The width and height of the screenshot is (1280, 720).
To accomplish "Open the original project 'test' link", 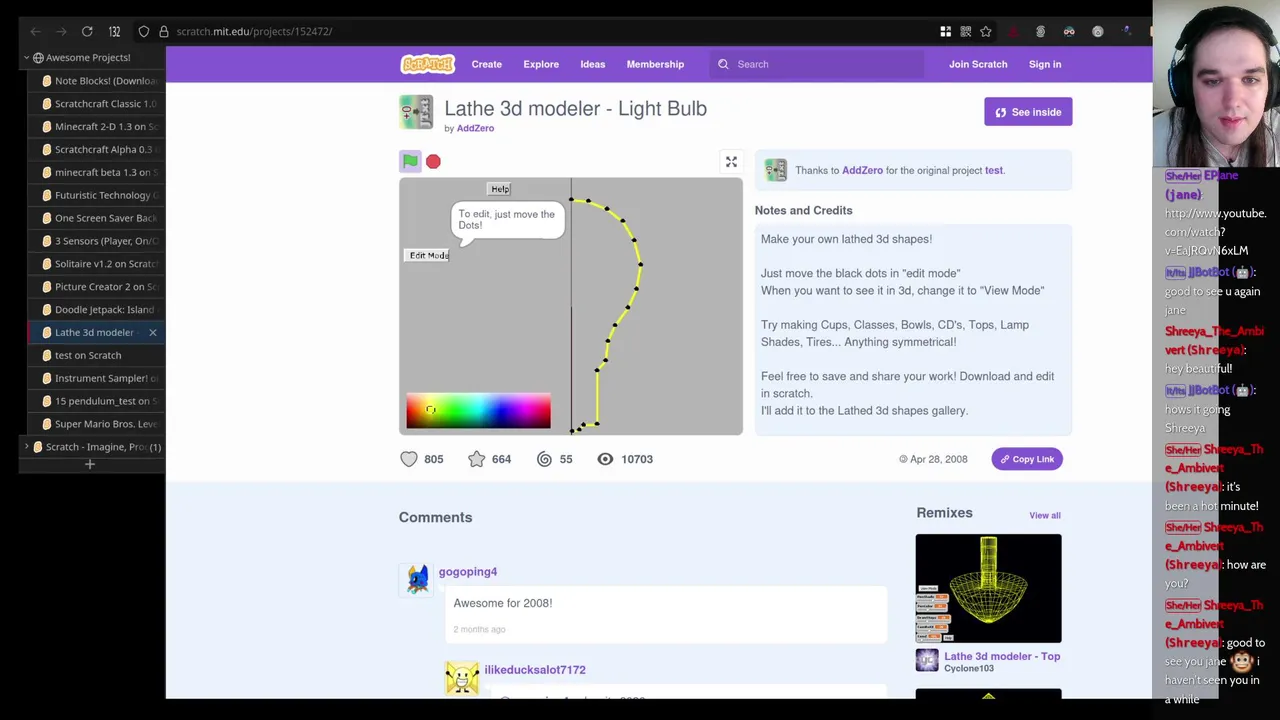I will pyautogui.click(x=993, y=170).
